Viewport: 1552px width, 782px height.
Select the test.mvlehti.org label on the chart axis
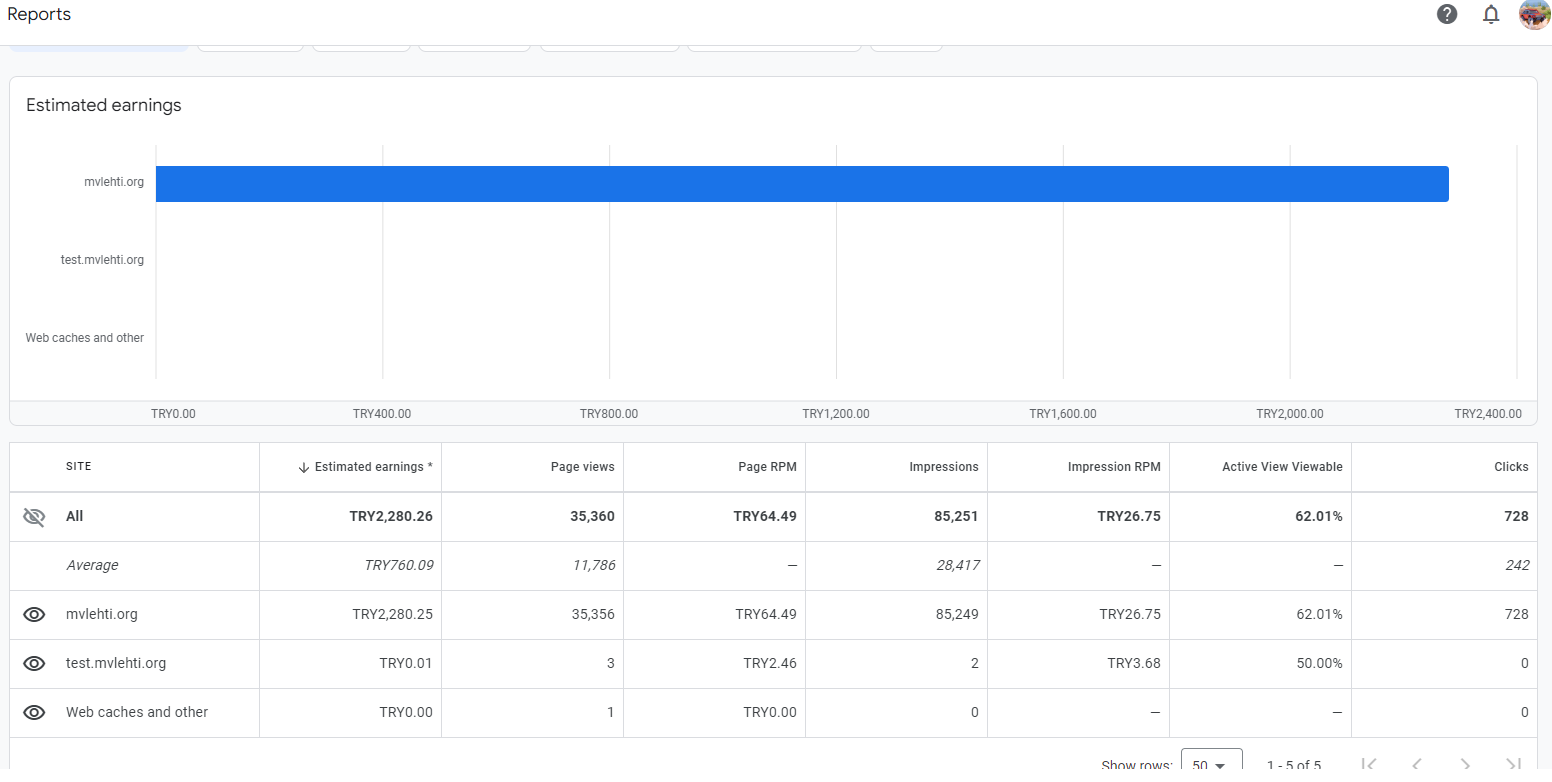102,260
